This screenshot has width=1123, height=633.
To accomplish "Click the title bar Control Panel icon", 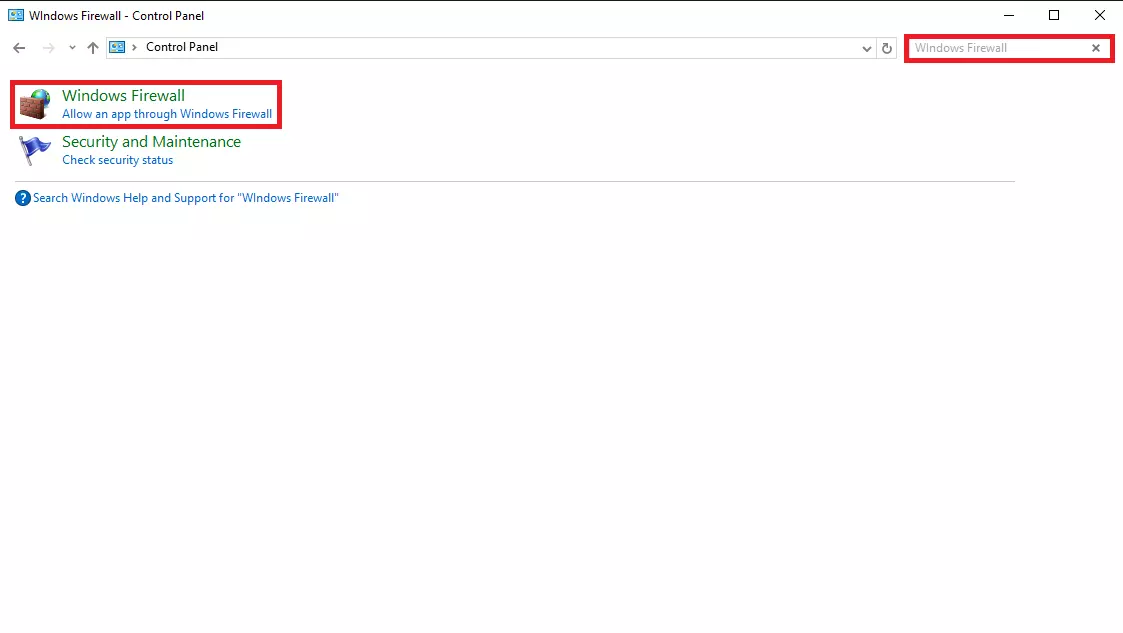I will [16, 15].
